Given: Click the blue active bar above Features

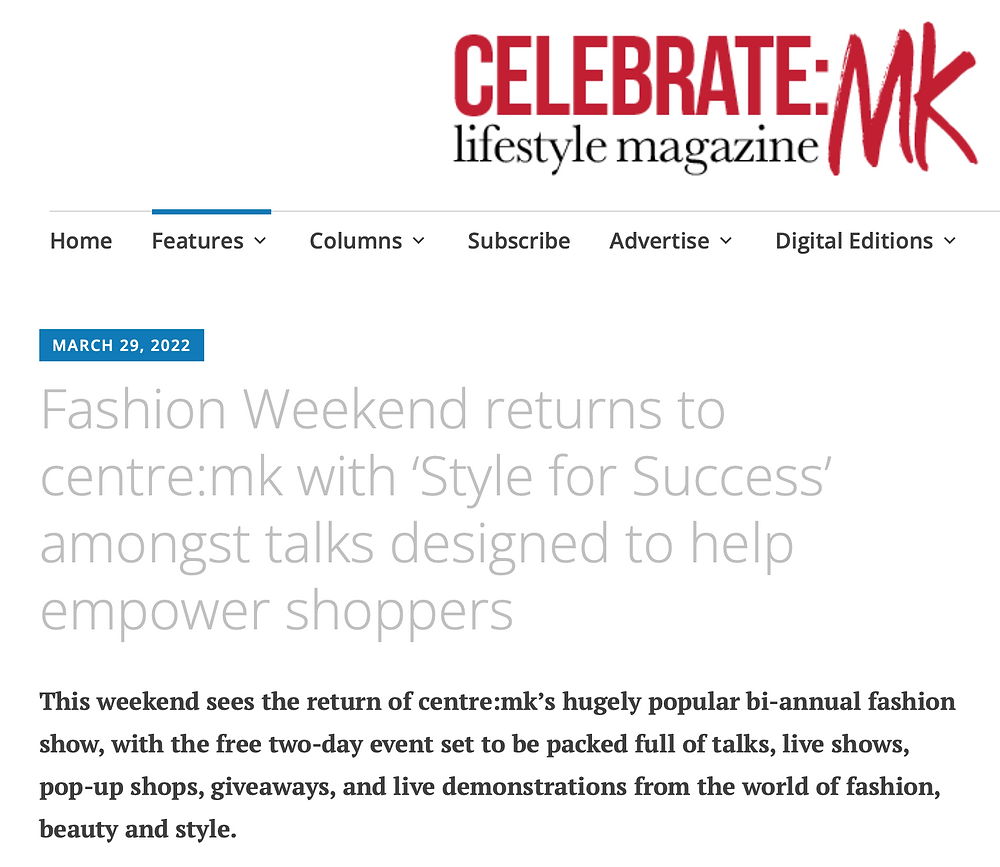Looking at the screenshot, I should point(211,211).
